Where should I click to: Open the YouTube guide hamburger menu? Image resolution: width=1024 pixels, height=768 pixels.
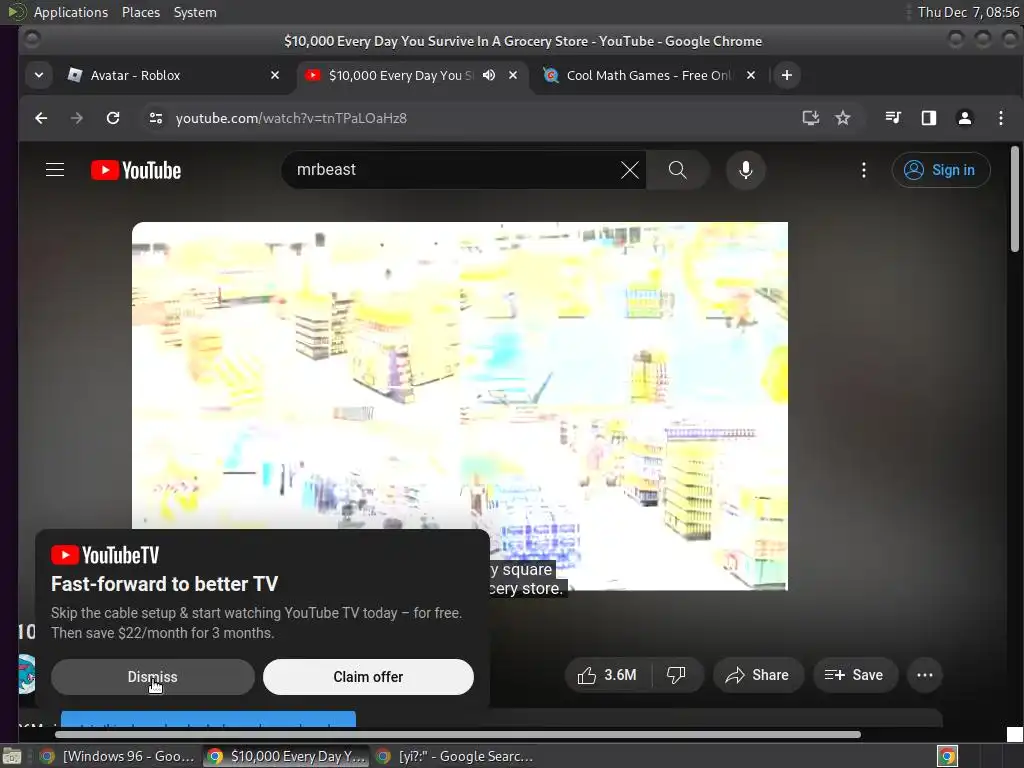(x=55, y=170)
